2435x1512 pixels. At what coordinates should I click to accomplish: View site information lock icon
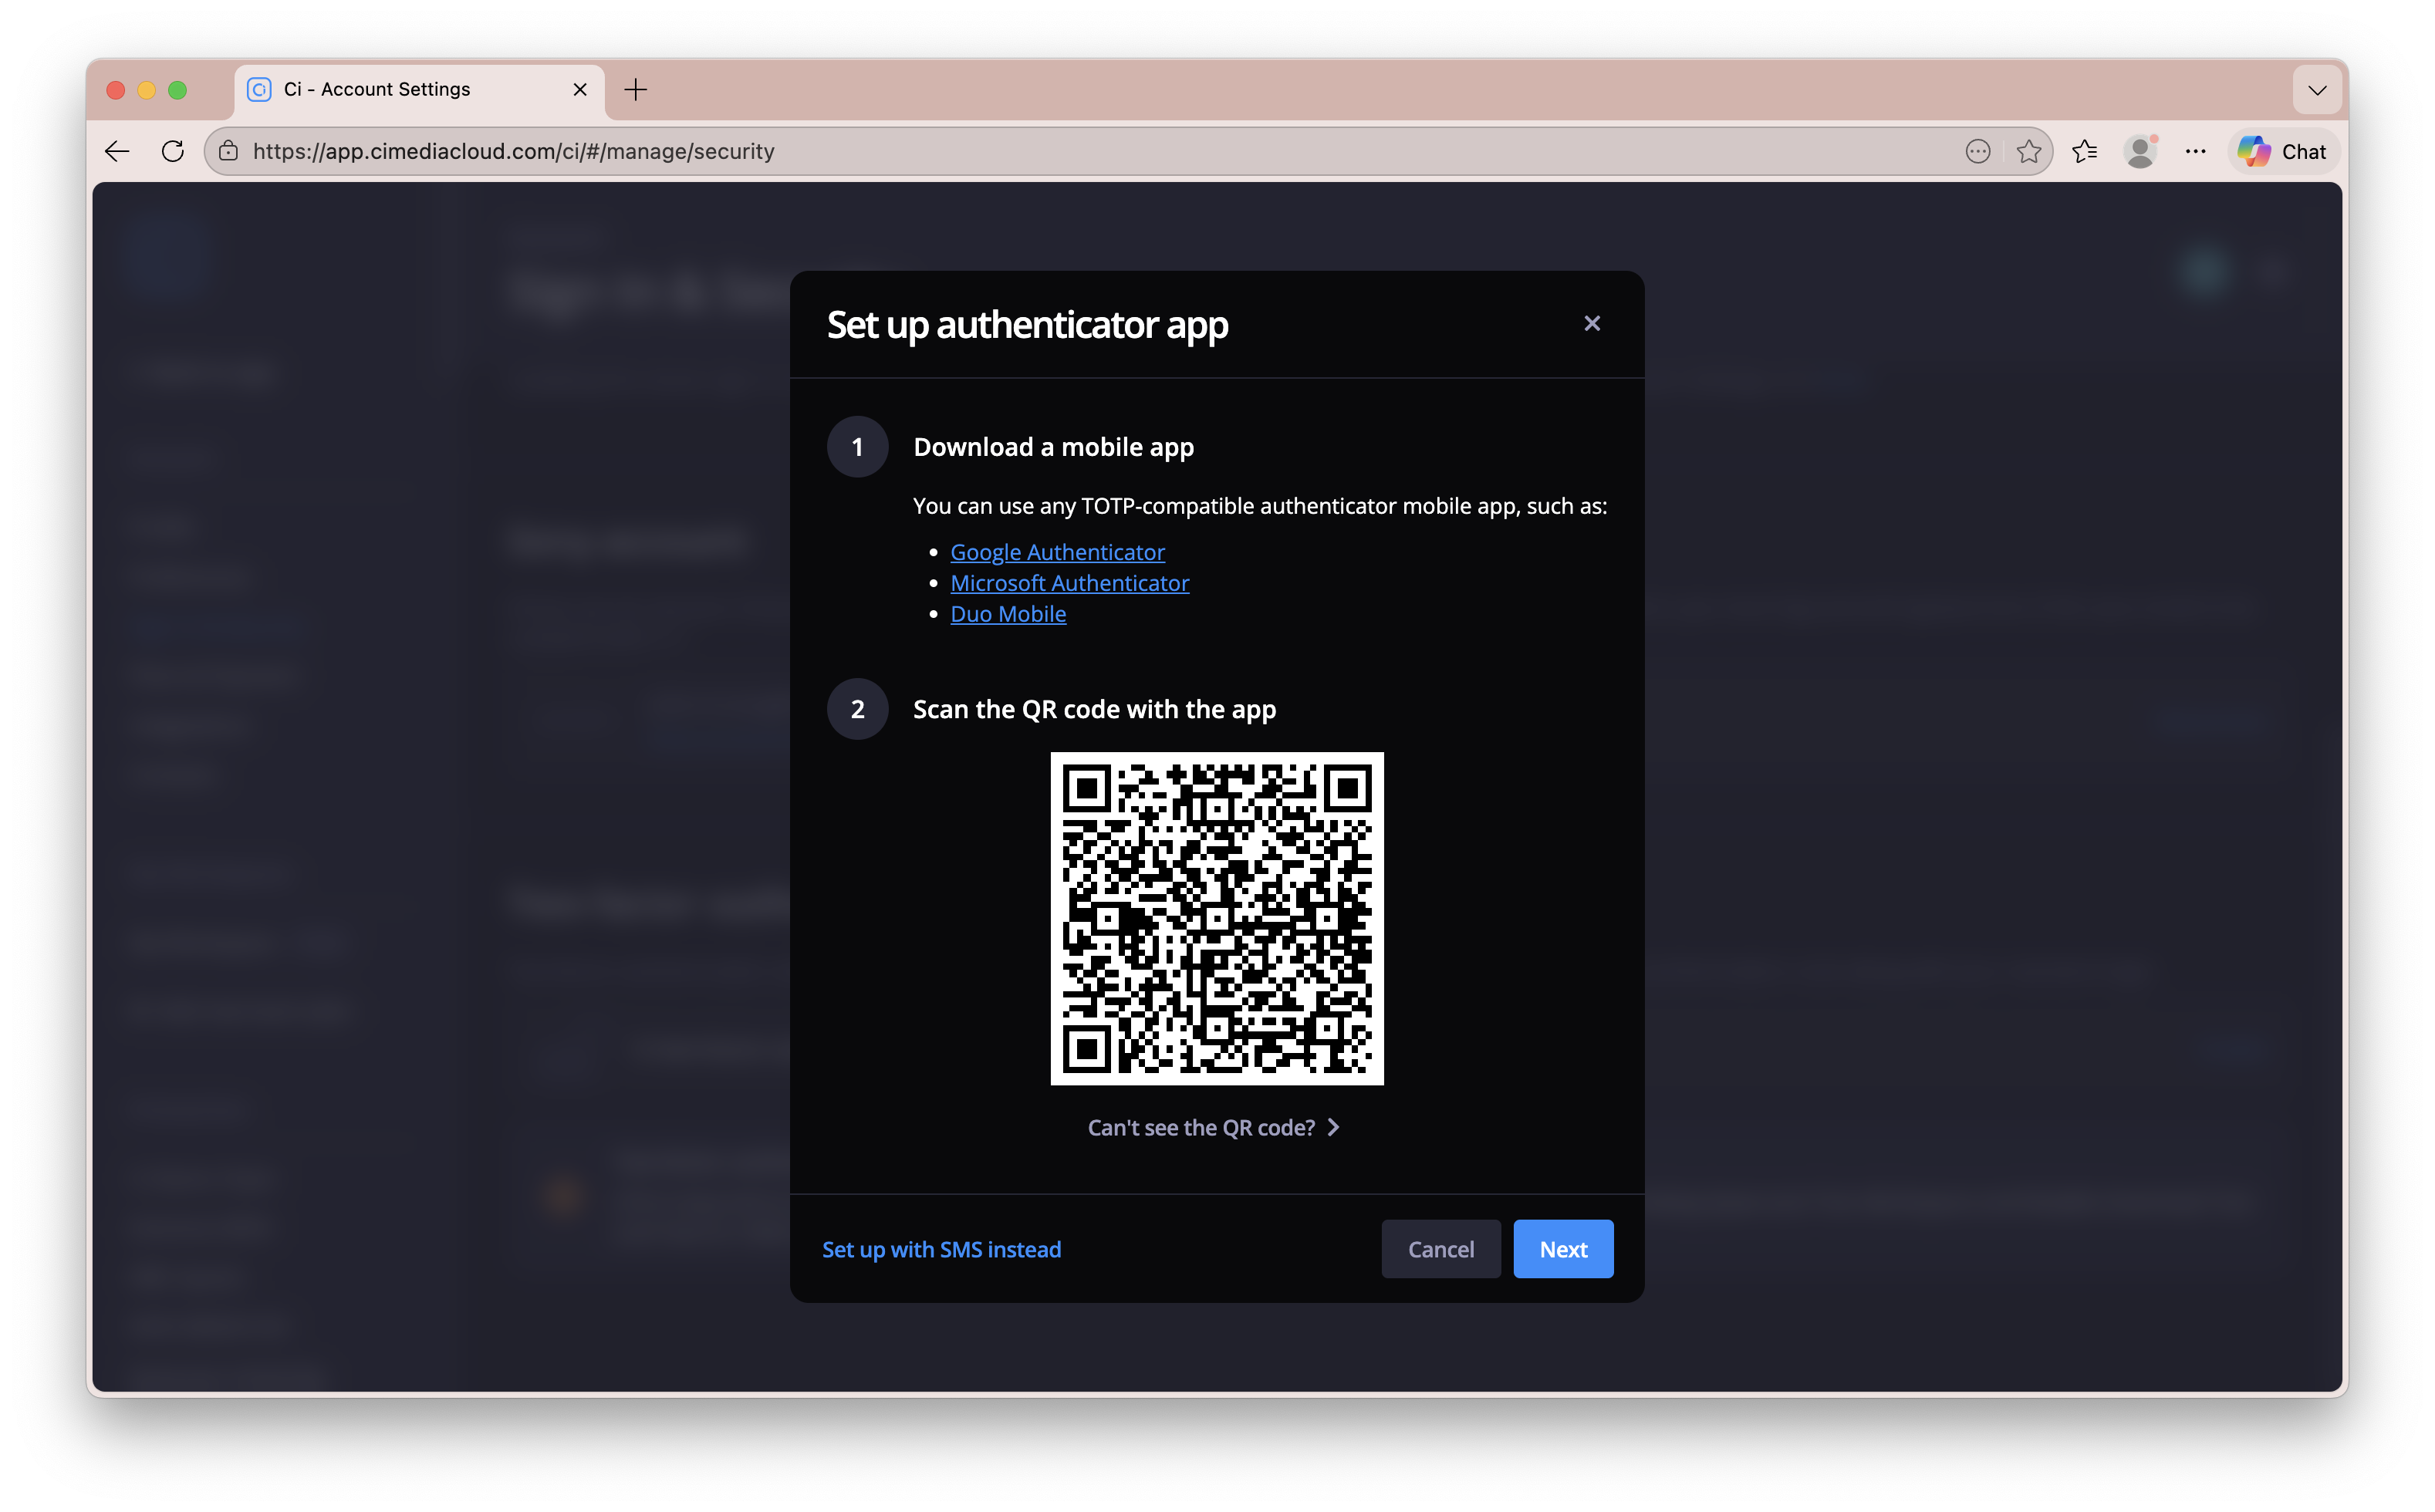pyautogui.click(x=229, y=151)
